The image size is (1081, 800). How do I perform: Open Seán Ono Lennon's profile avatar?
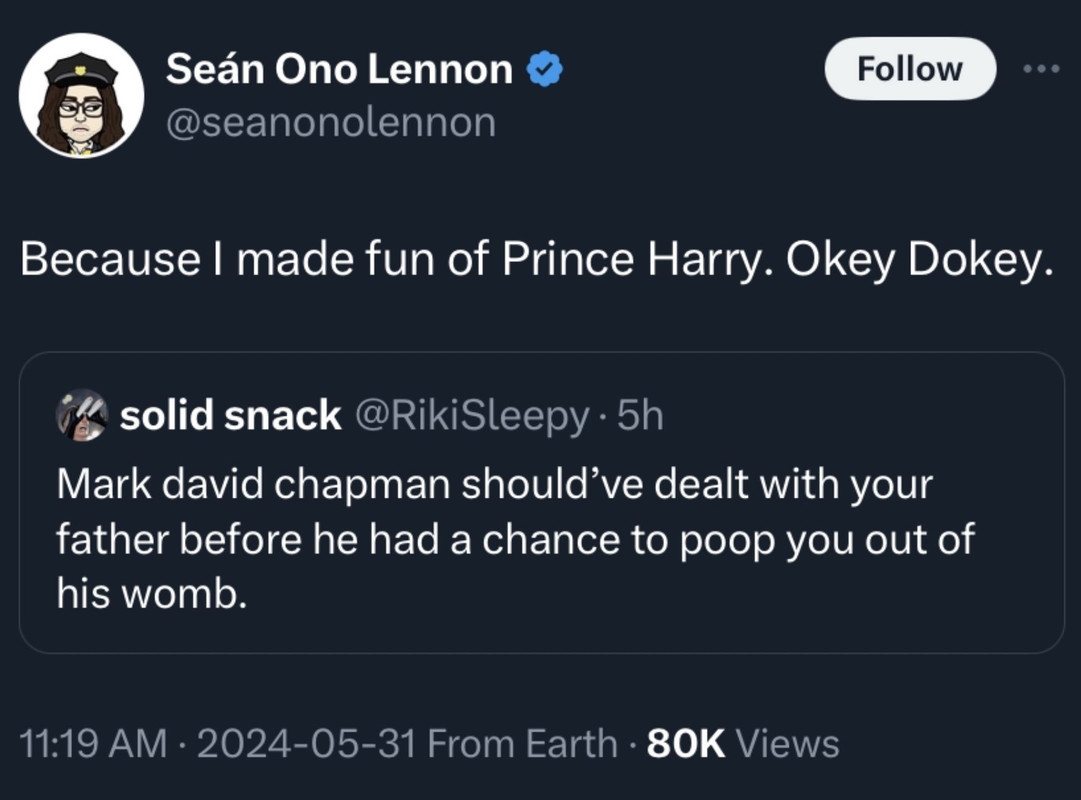pyautogui.click(x=81, y=95)
